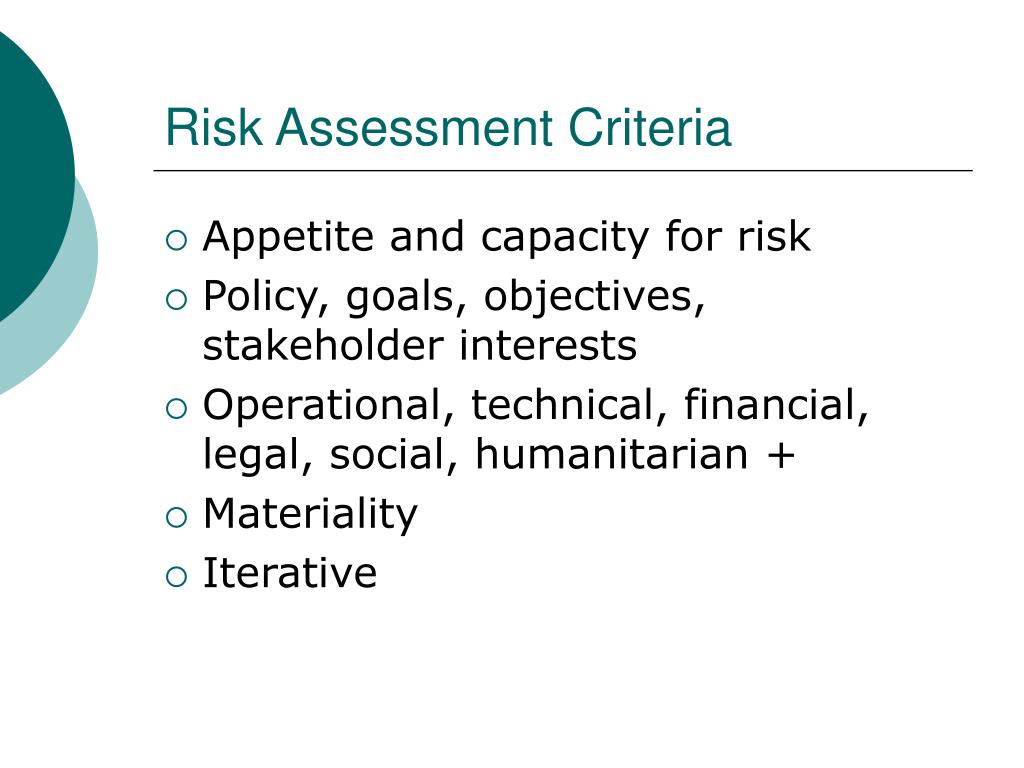
Task: Click the word 'Risk' in the slide title
Action: click(x=214, y=127)
